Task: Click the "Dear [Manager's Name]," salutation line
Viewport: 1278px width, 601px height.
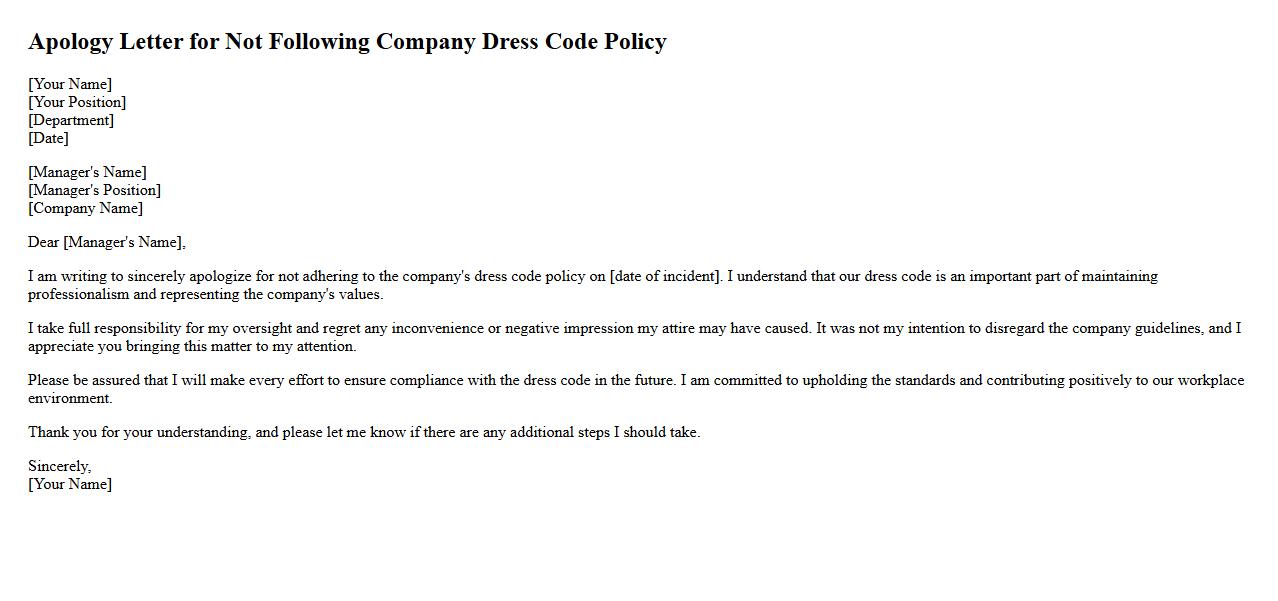Action: coord(107,242)
